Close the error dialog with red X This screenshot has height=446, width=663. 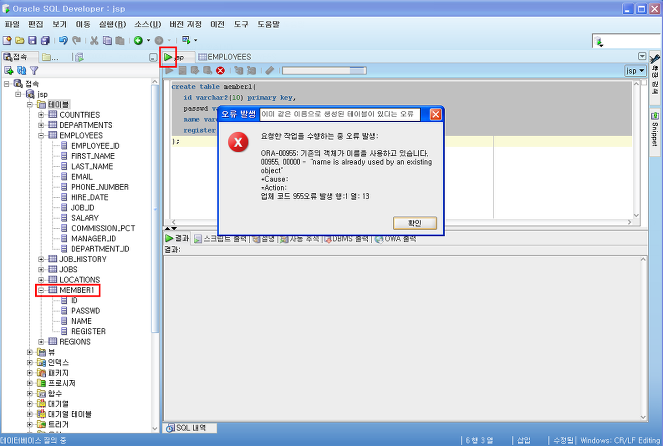pyautogui.click(x=436, y=114)
